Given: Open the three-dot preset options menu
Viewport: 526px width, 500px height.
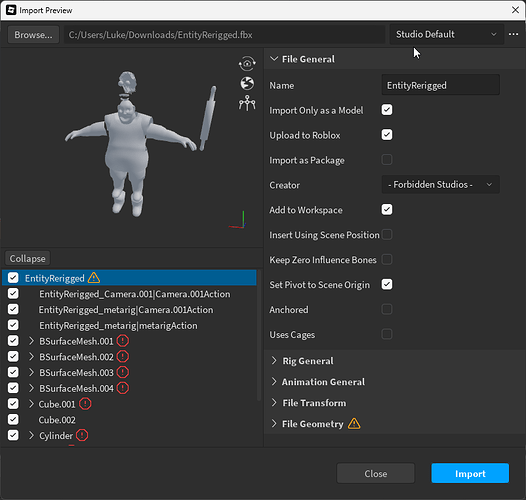Looking at the screenshot, I should click(514, 34).
